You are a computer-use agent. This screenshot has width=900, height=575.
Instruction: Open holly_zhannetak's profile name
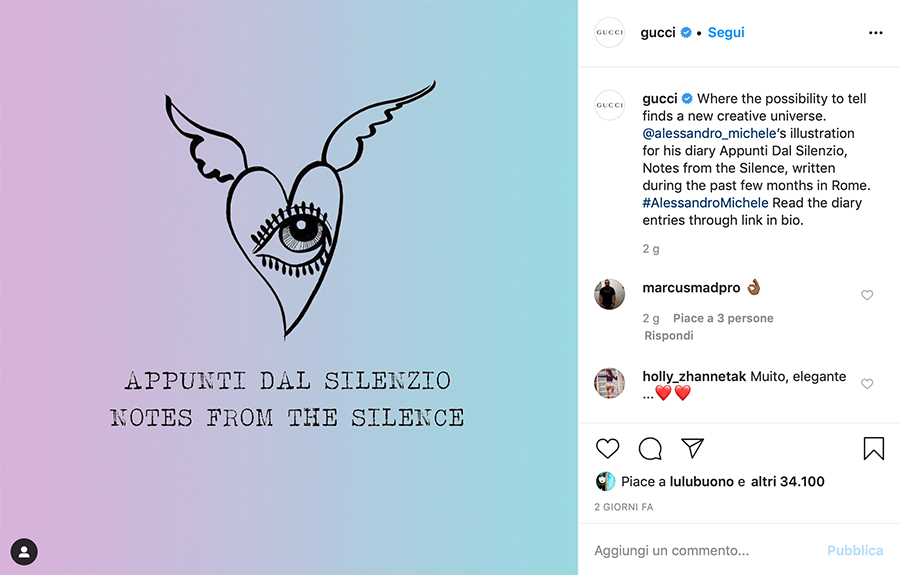click(694, 376)
